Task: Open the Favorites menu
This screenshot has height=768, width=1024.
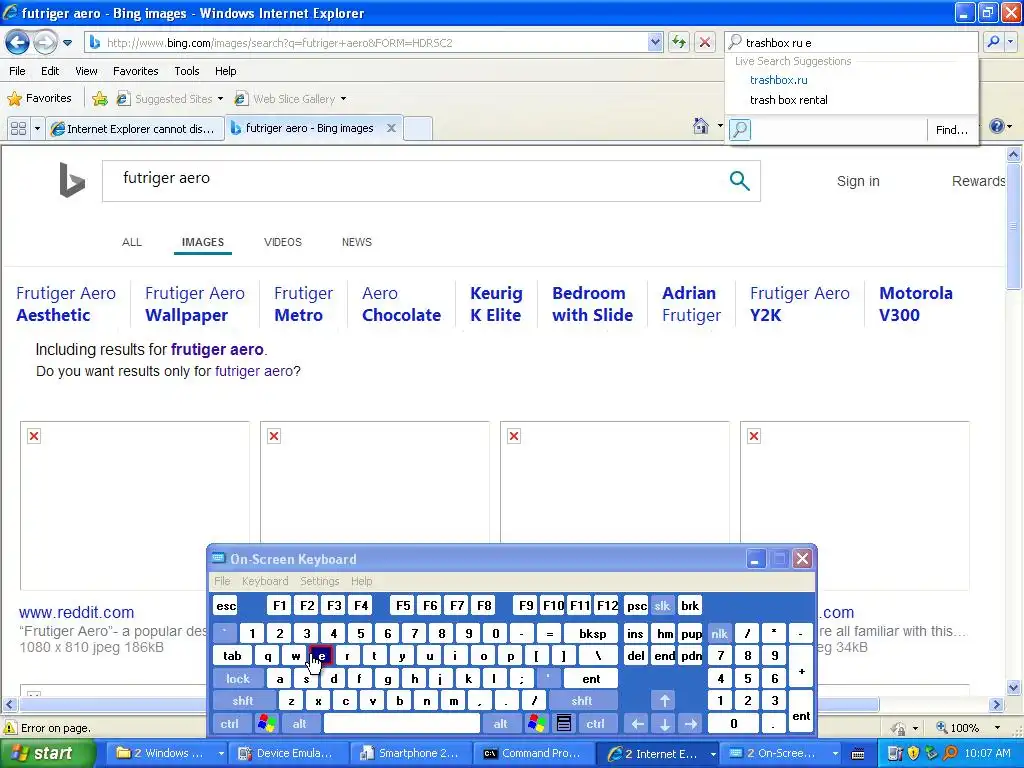Action: tap(135, 71)
